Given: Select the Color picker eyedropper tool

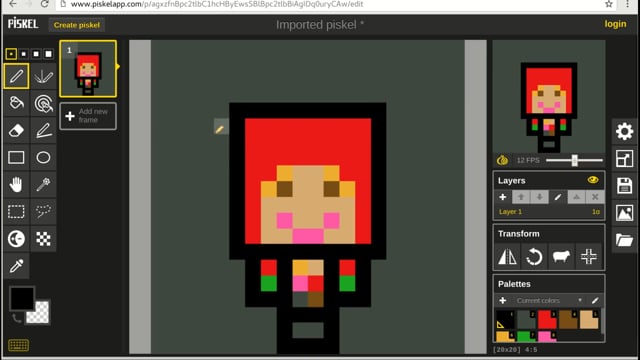Looking at the screenshot, I should pyautogui.click(x=16, y=266).
